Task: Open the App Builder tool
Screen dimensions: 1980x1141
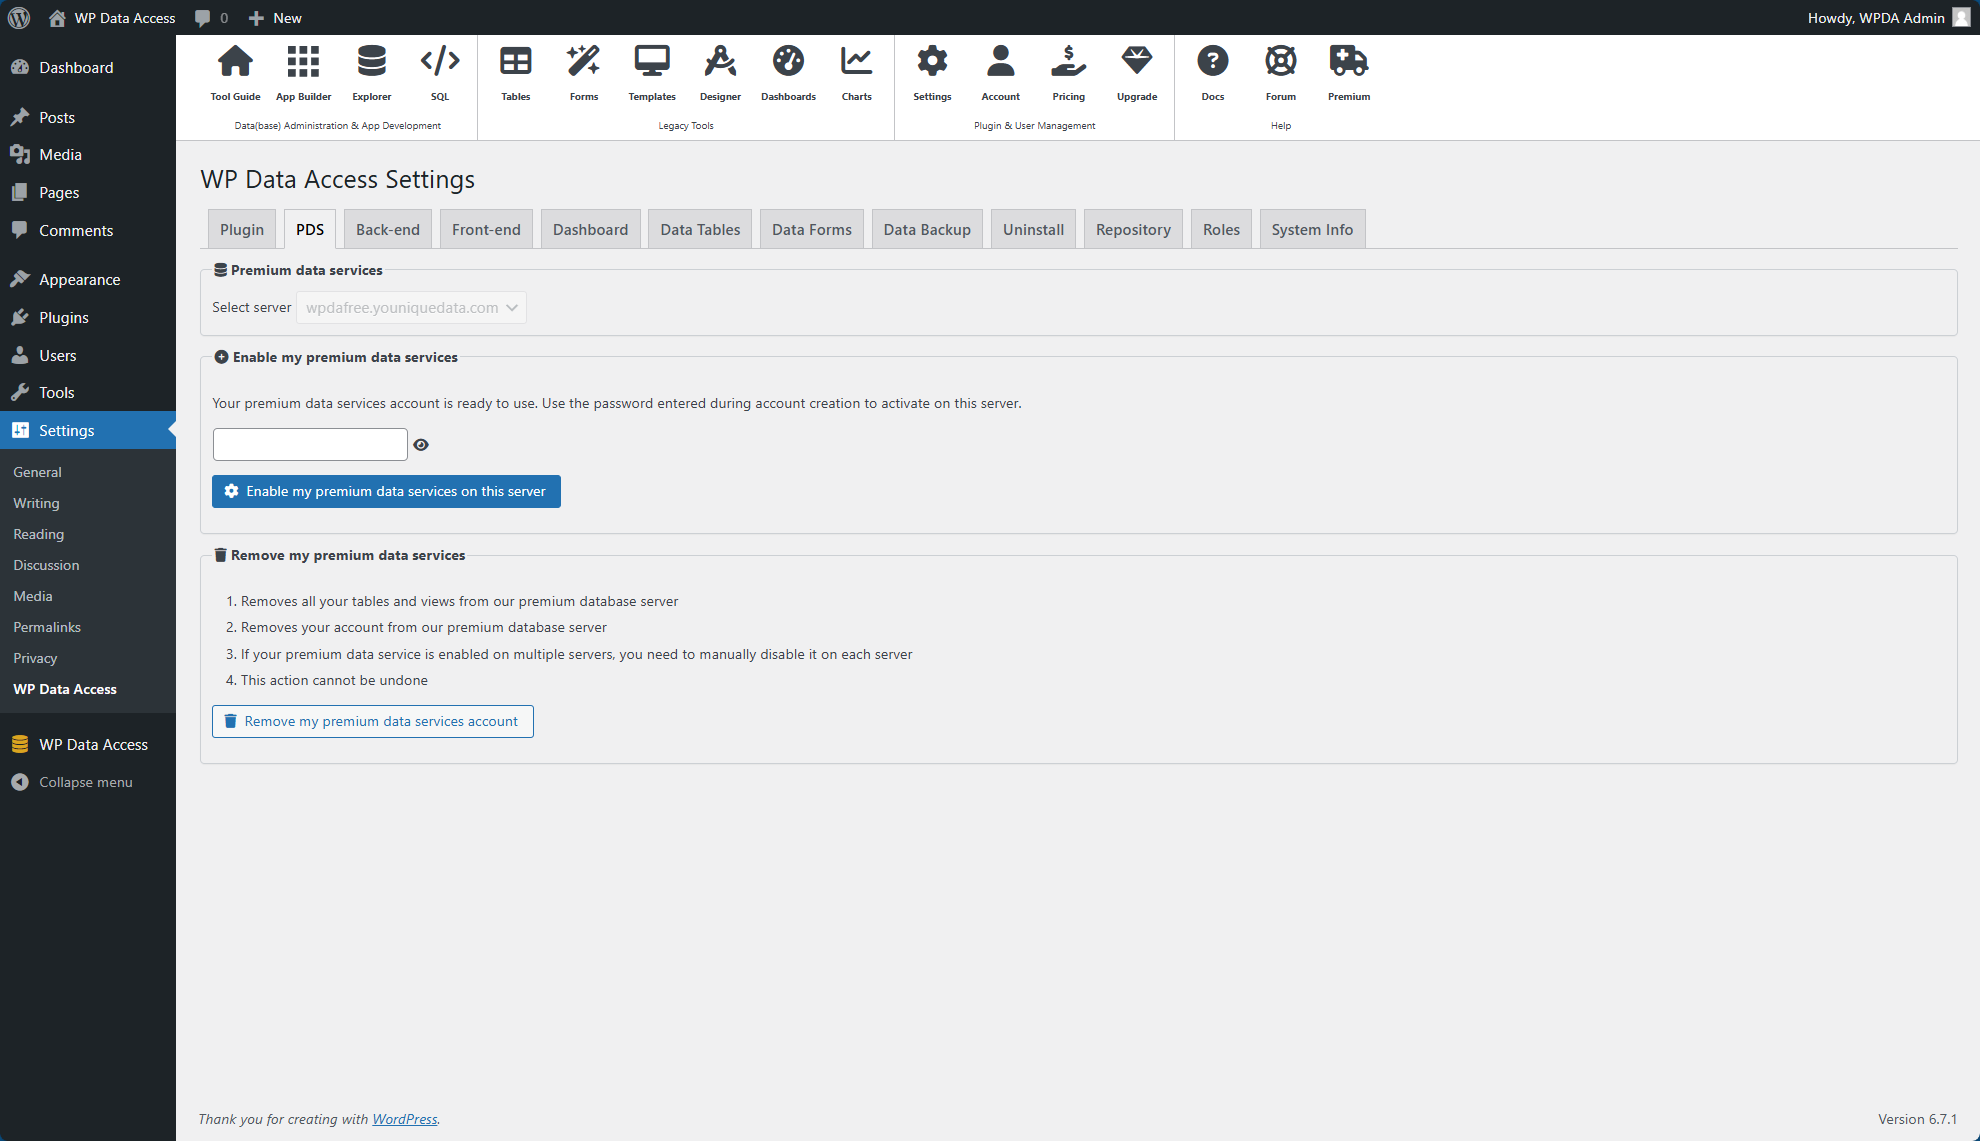Action: [303, 70]
